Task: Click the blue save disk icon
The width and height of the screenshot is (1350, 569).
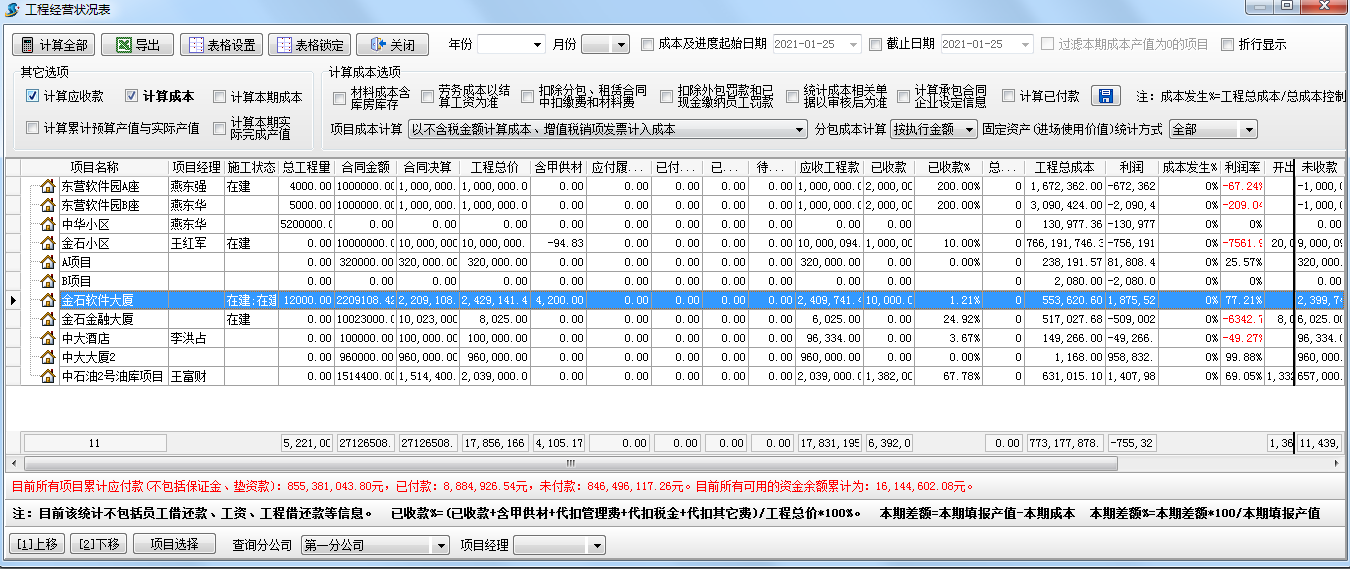Action: click(x=1105, y=96)
